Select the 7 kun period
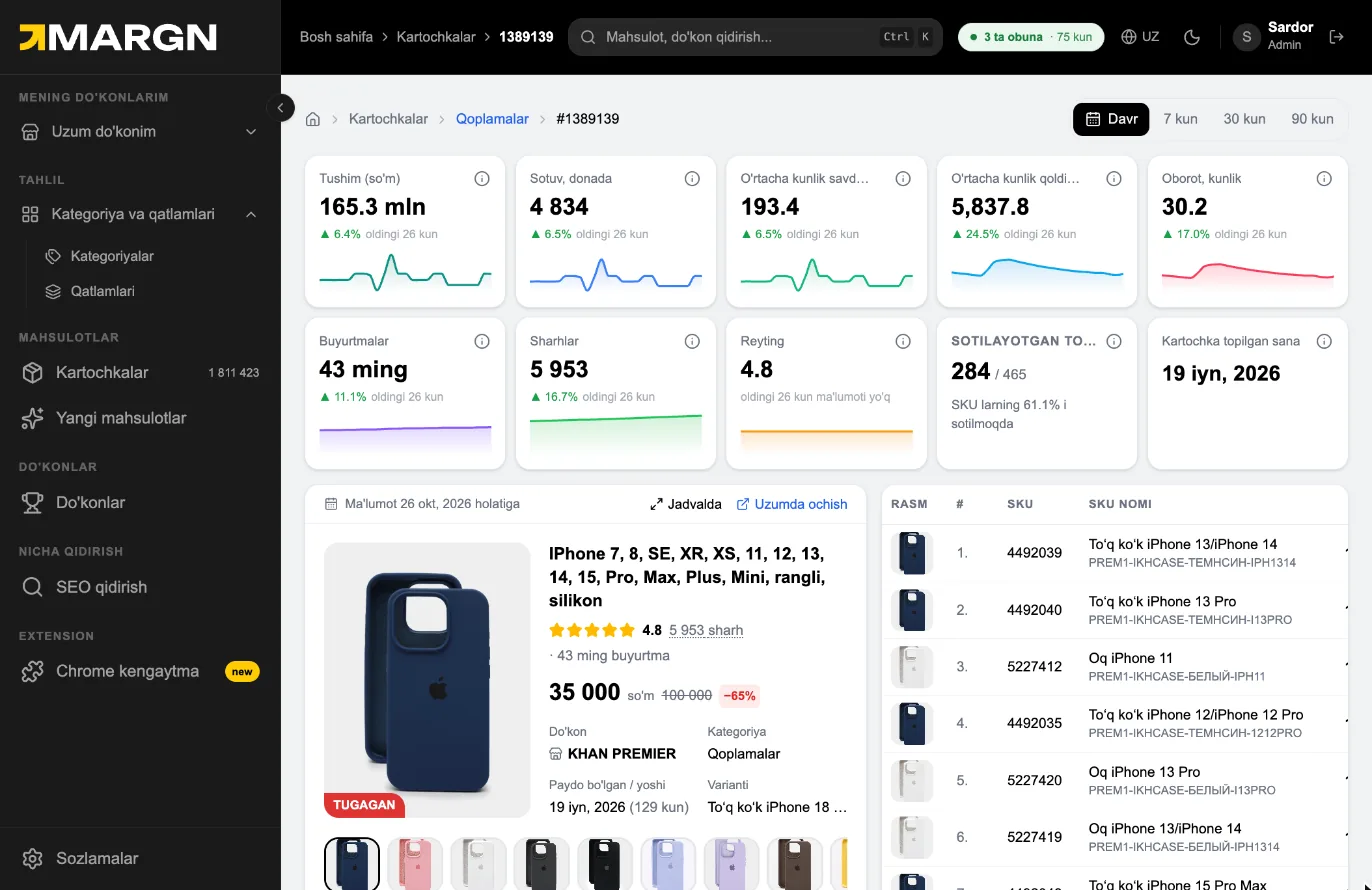Viewport: 1372px width, 890px height. pyautogui.click(x=1180, y=119)
